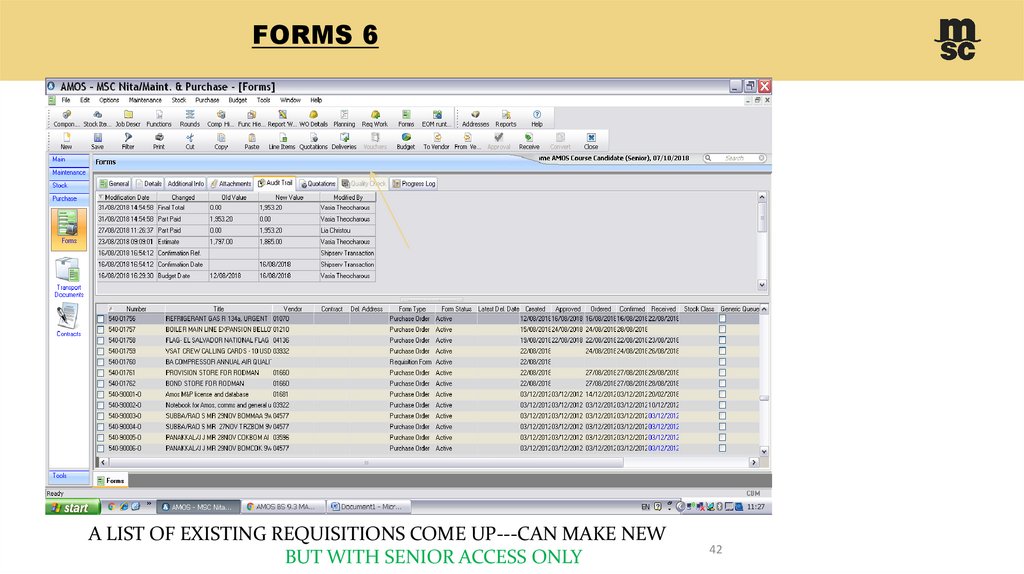Viewport: 1024px width, 574px height.
Task: Open the Planning toolbar icon
Action: (x=344, y=118)
